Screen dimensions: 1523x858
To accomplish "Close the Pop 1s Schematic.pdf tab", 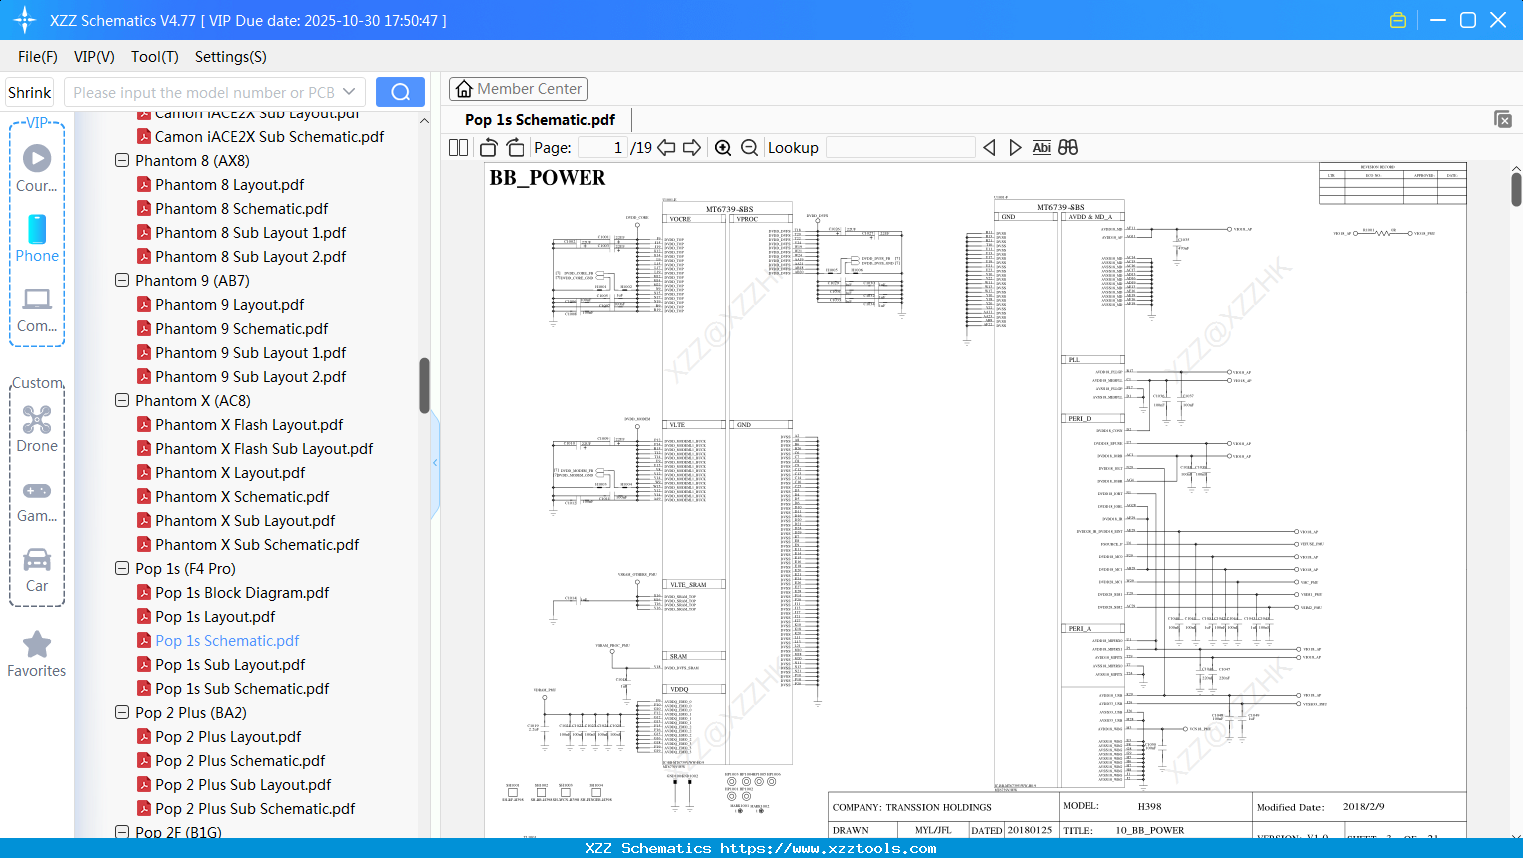I will pyautogui.click(x=1503, y=119).
